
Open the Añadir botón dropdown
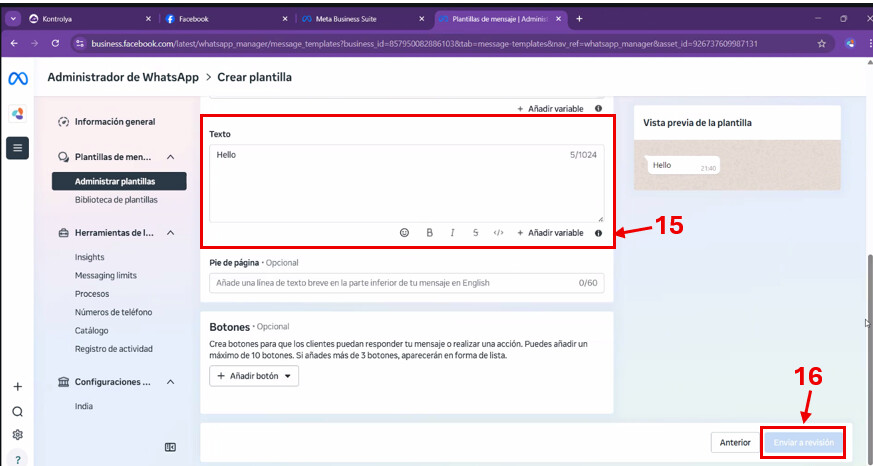(x=254, y=376)
